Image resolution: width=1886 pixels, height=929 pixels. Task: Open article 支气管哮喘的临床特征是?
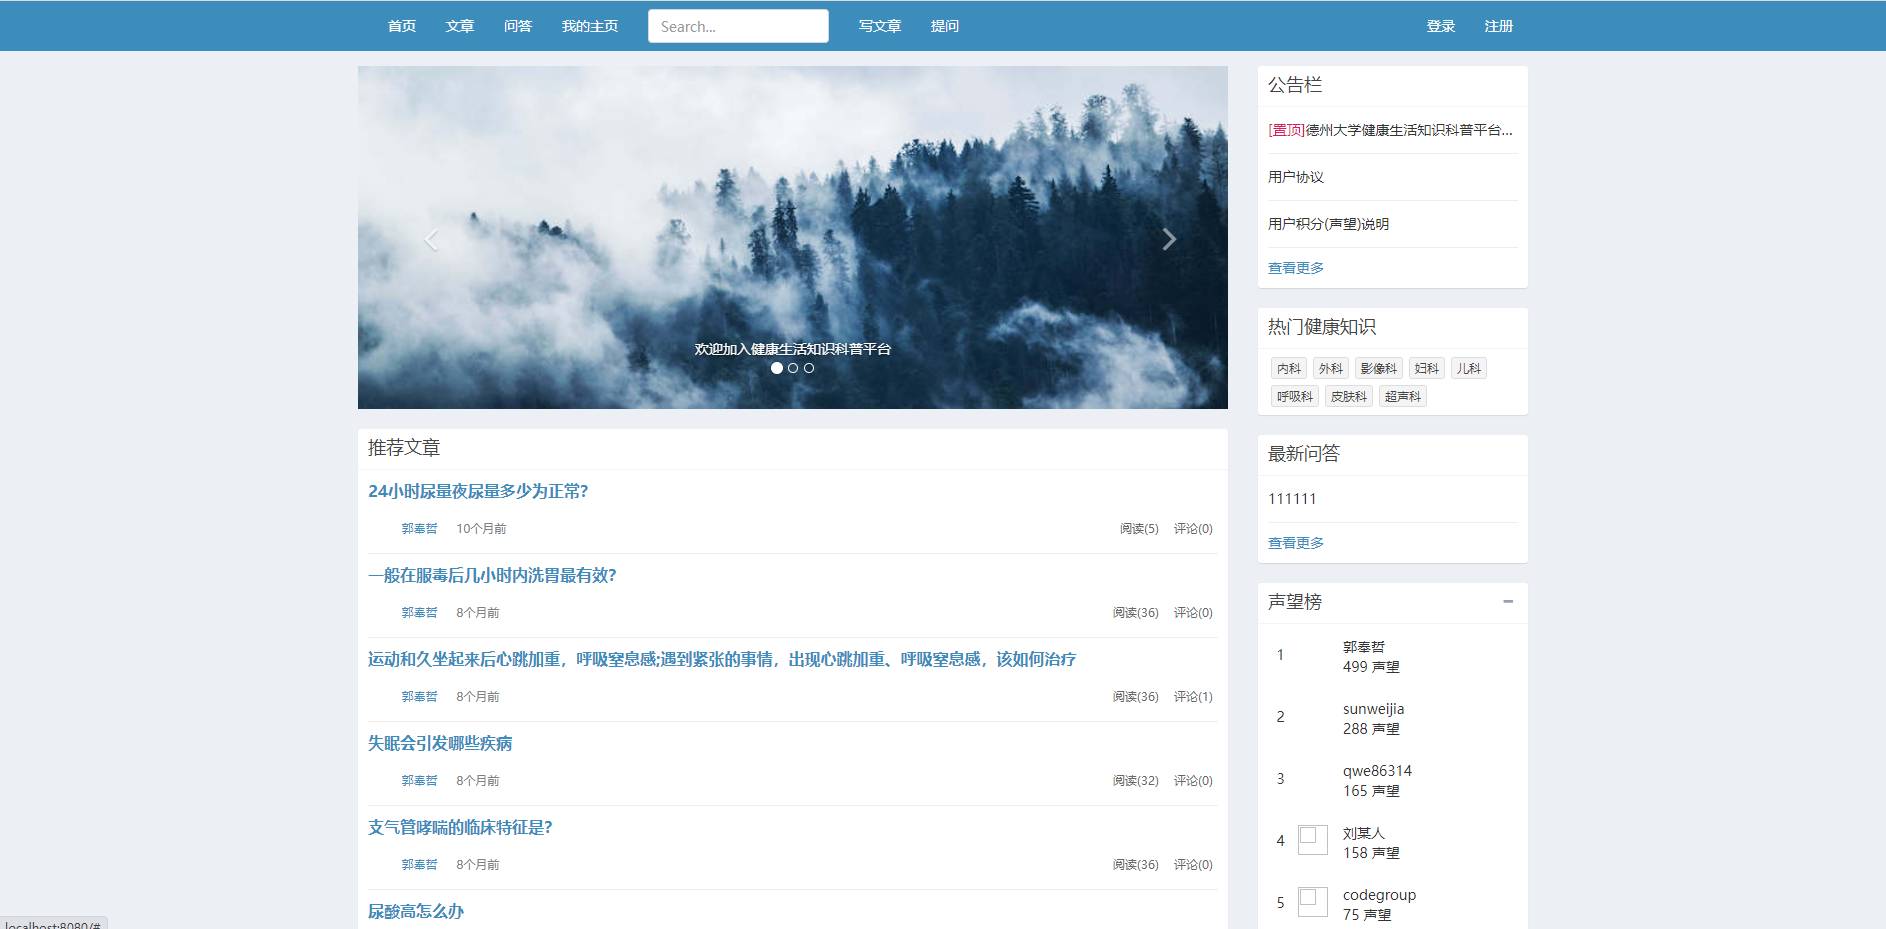tap(460, 827)
